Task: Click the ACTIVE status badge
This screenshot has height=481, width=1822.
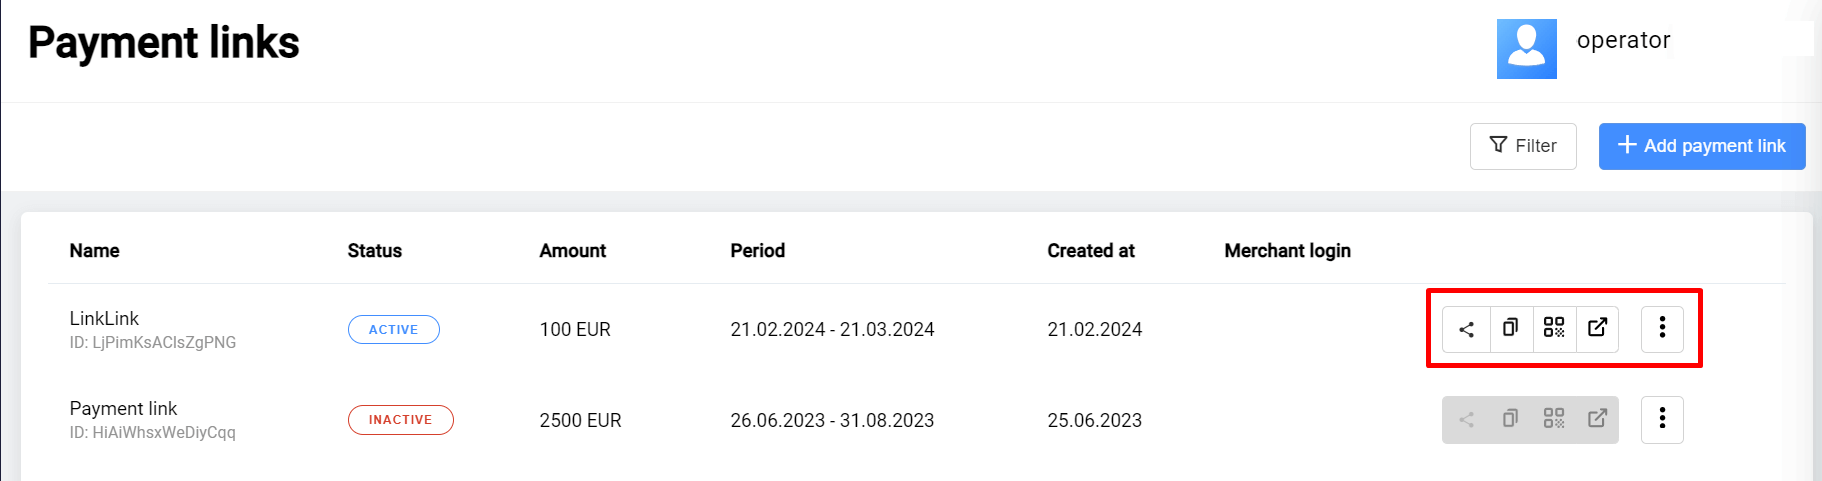Action: 393,329
